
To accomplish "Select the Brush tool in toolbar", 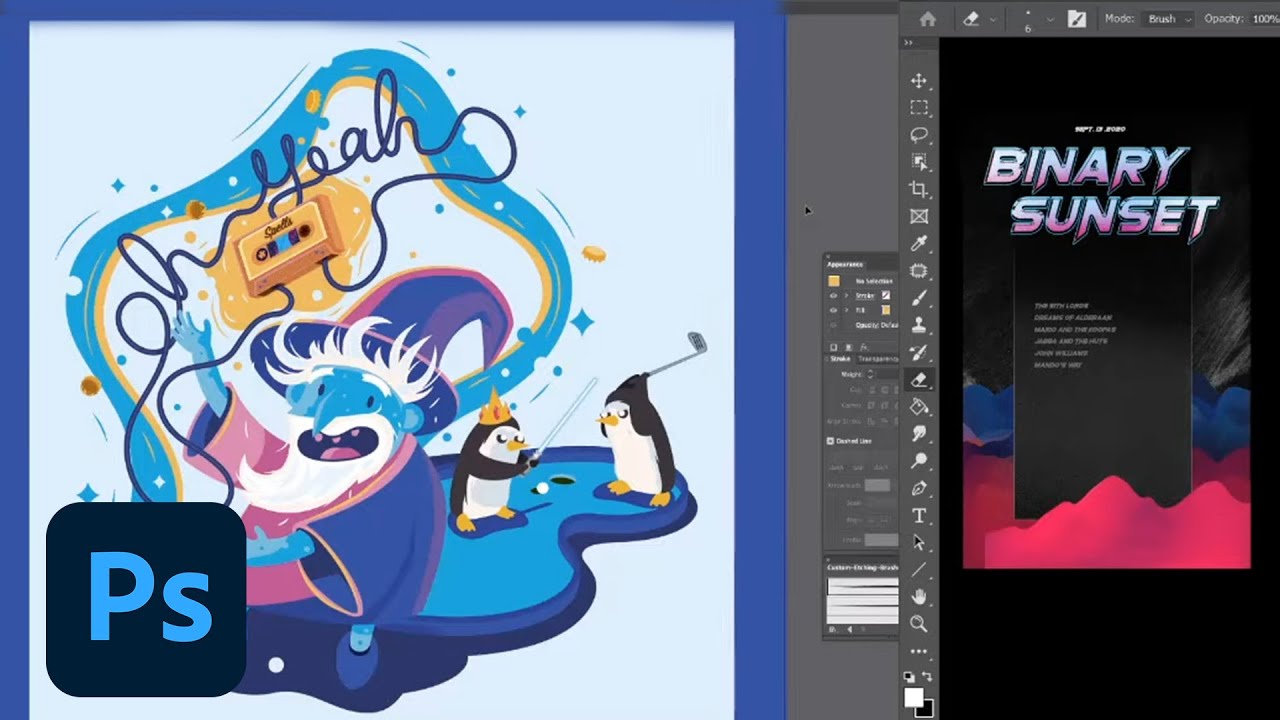I will [919, 298].
